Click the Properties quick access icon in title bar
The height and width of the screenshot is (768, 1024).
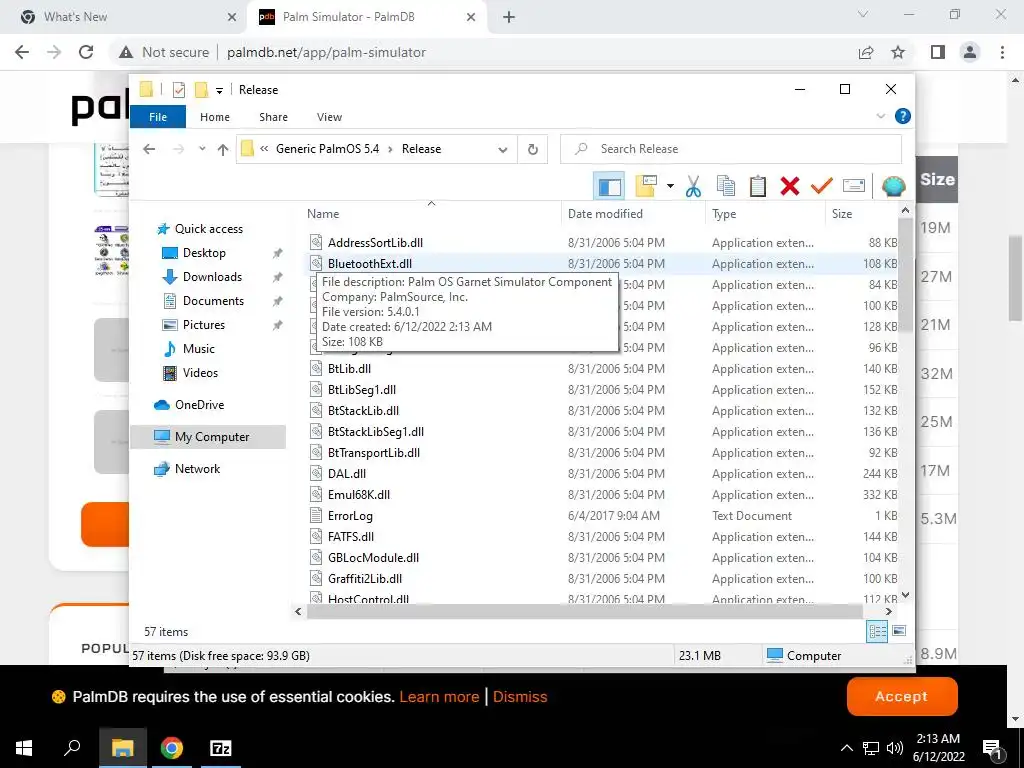[x=178, y=89]
